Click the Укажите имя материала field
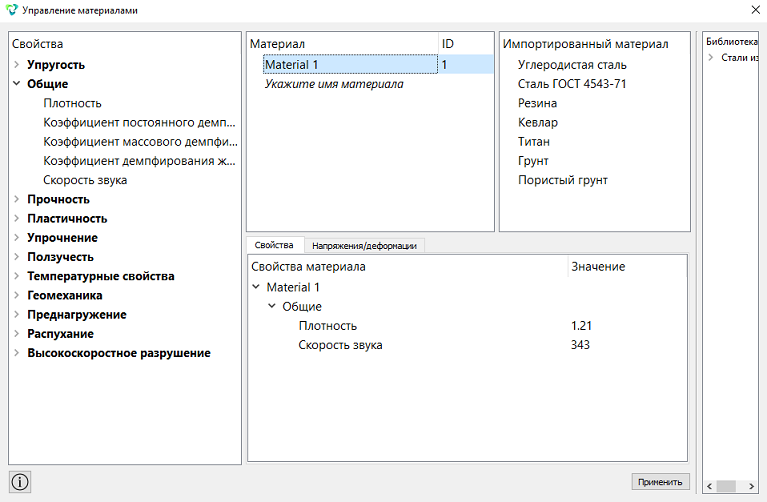This screenshot has width=767, height=502. pyautogui.click(x=334, y=84)
